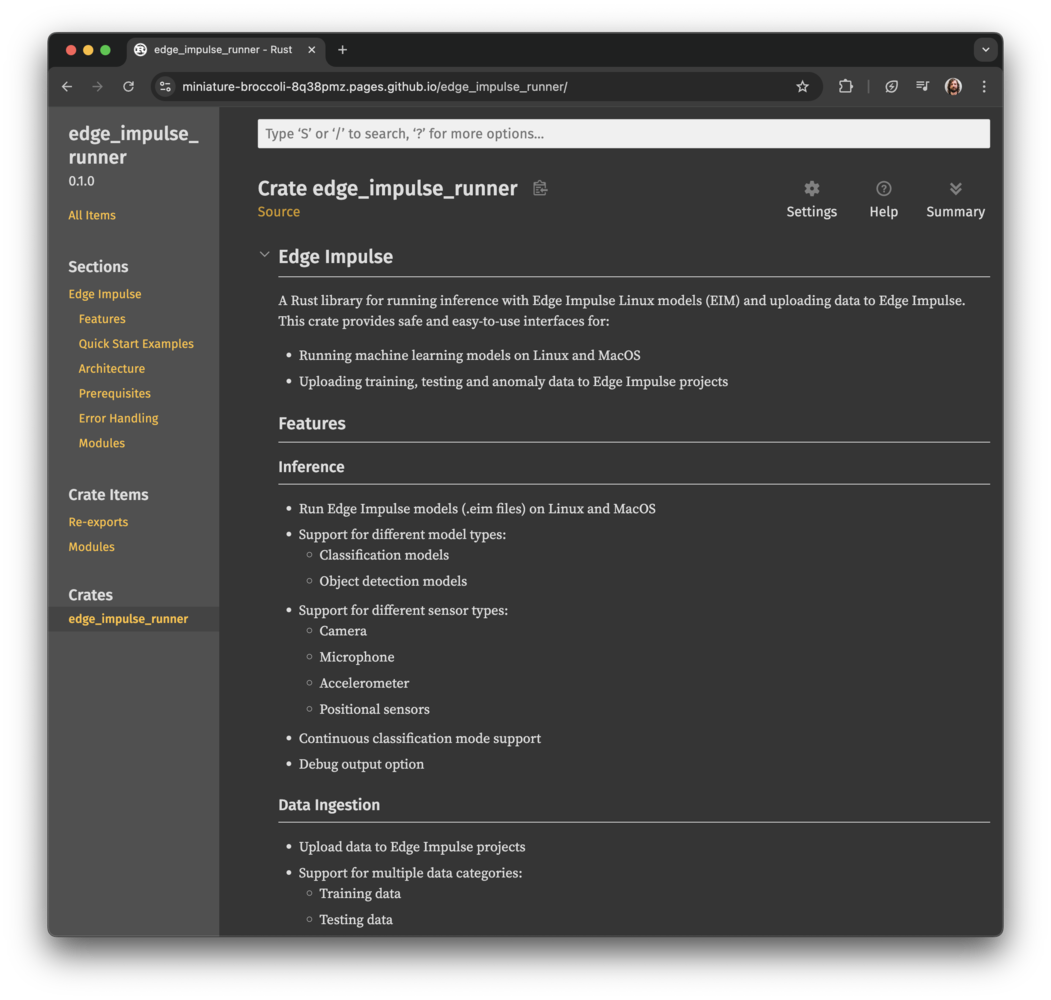This screenshot has width=1051, height=1000.
Task: Jump to Quick Start Examples
Action: (136, 344)
